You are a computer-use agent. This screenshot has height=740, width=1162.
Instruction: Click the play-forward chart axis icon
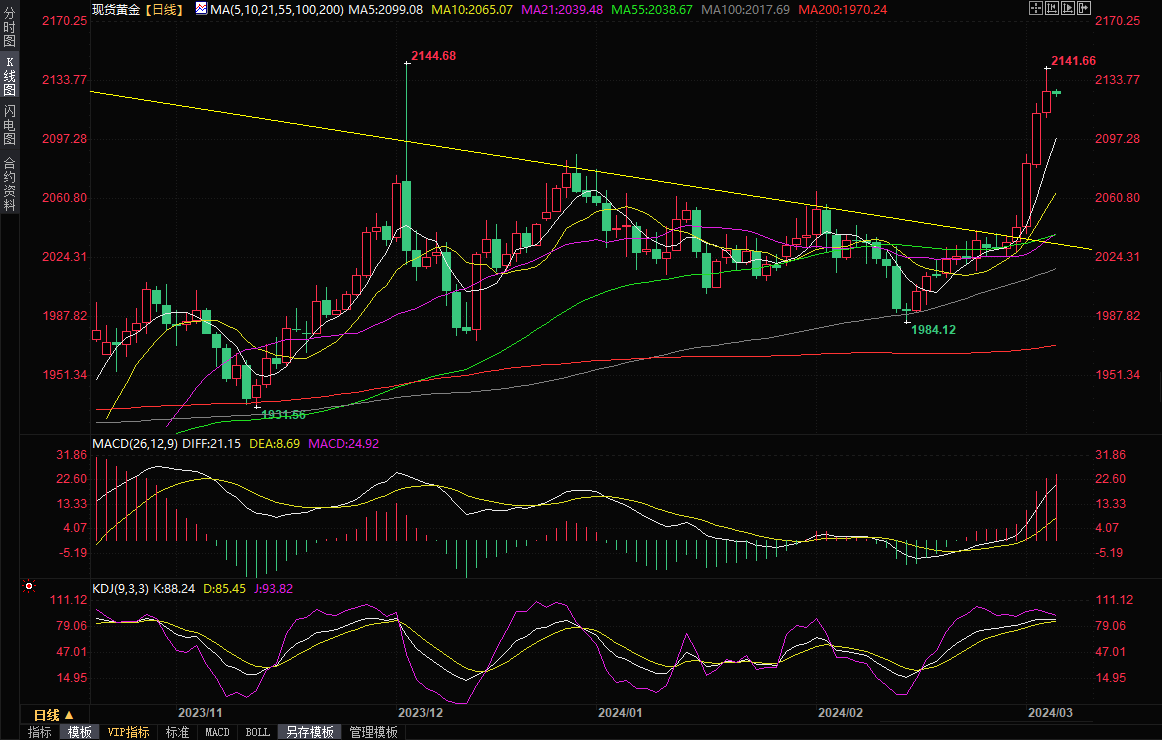point(1068,8)
